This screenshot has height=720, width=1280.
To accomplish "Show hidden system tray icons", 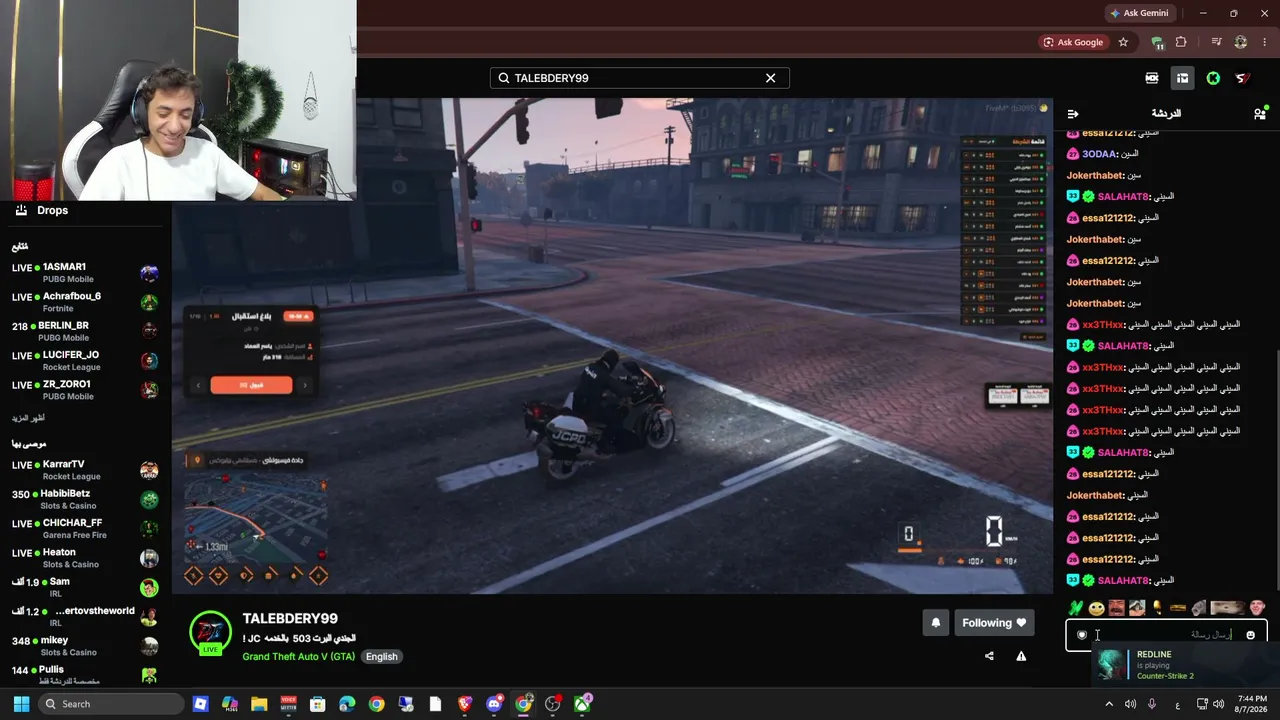I will (x=1108, y=704).
